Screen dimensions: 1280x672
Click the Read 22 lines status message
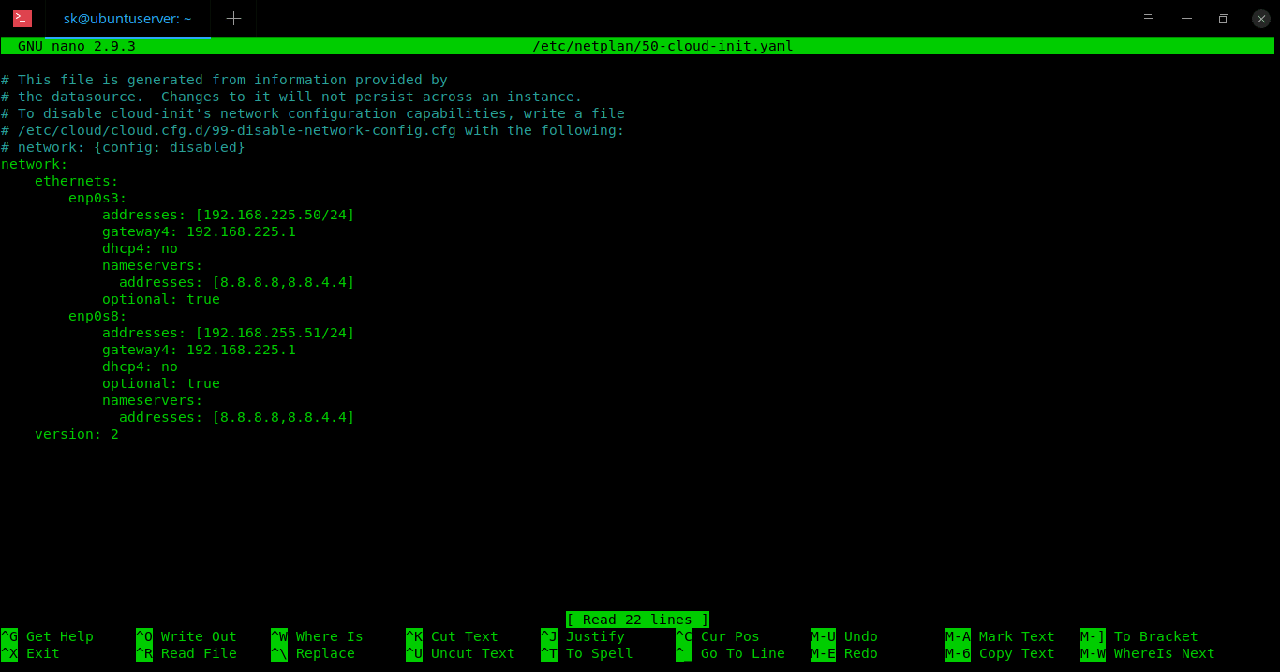[637, 620]
